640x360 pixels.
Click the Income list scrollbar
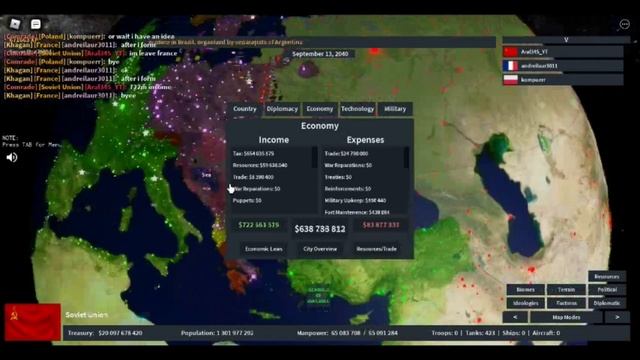[x=314, y=157]
